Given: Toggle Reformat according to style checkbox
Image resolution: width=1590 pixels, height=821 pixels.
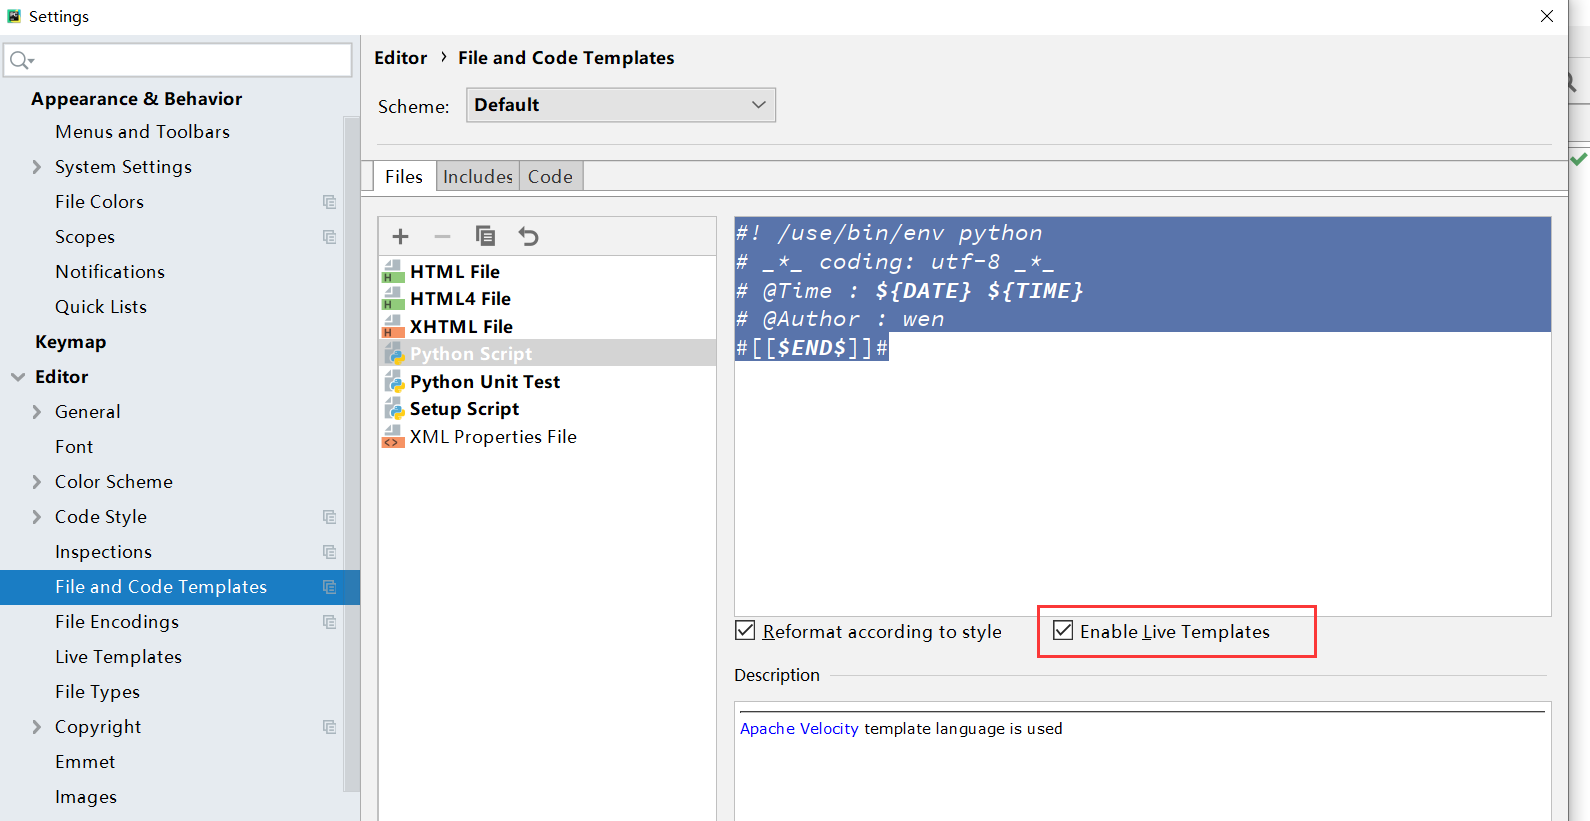Looking at the screenshot, I should 746,631.
